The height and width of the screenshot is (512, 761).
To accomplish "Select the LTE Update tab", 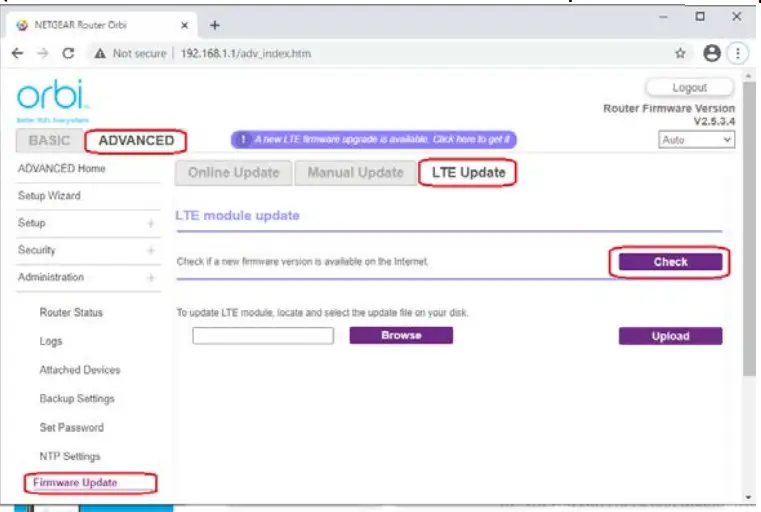I will (468, 173).
